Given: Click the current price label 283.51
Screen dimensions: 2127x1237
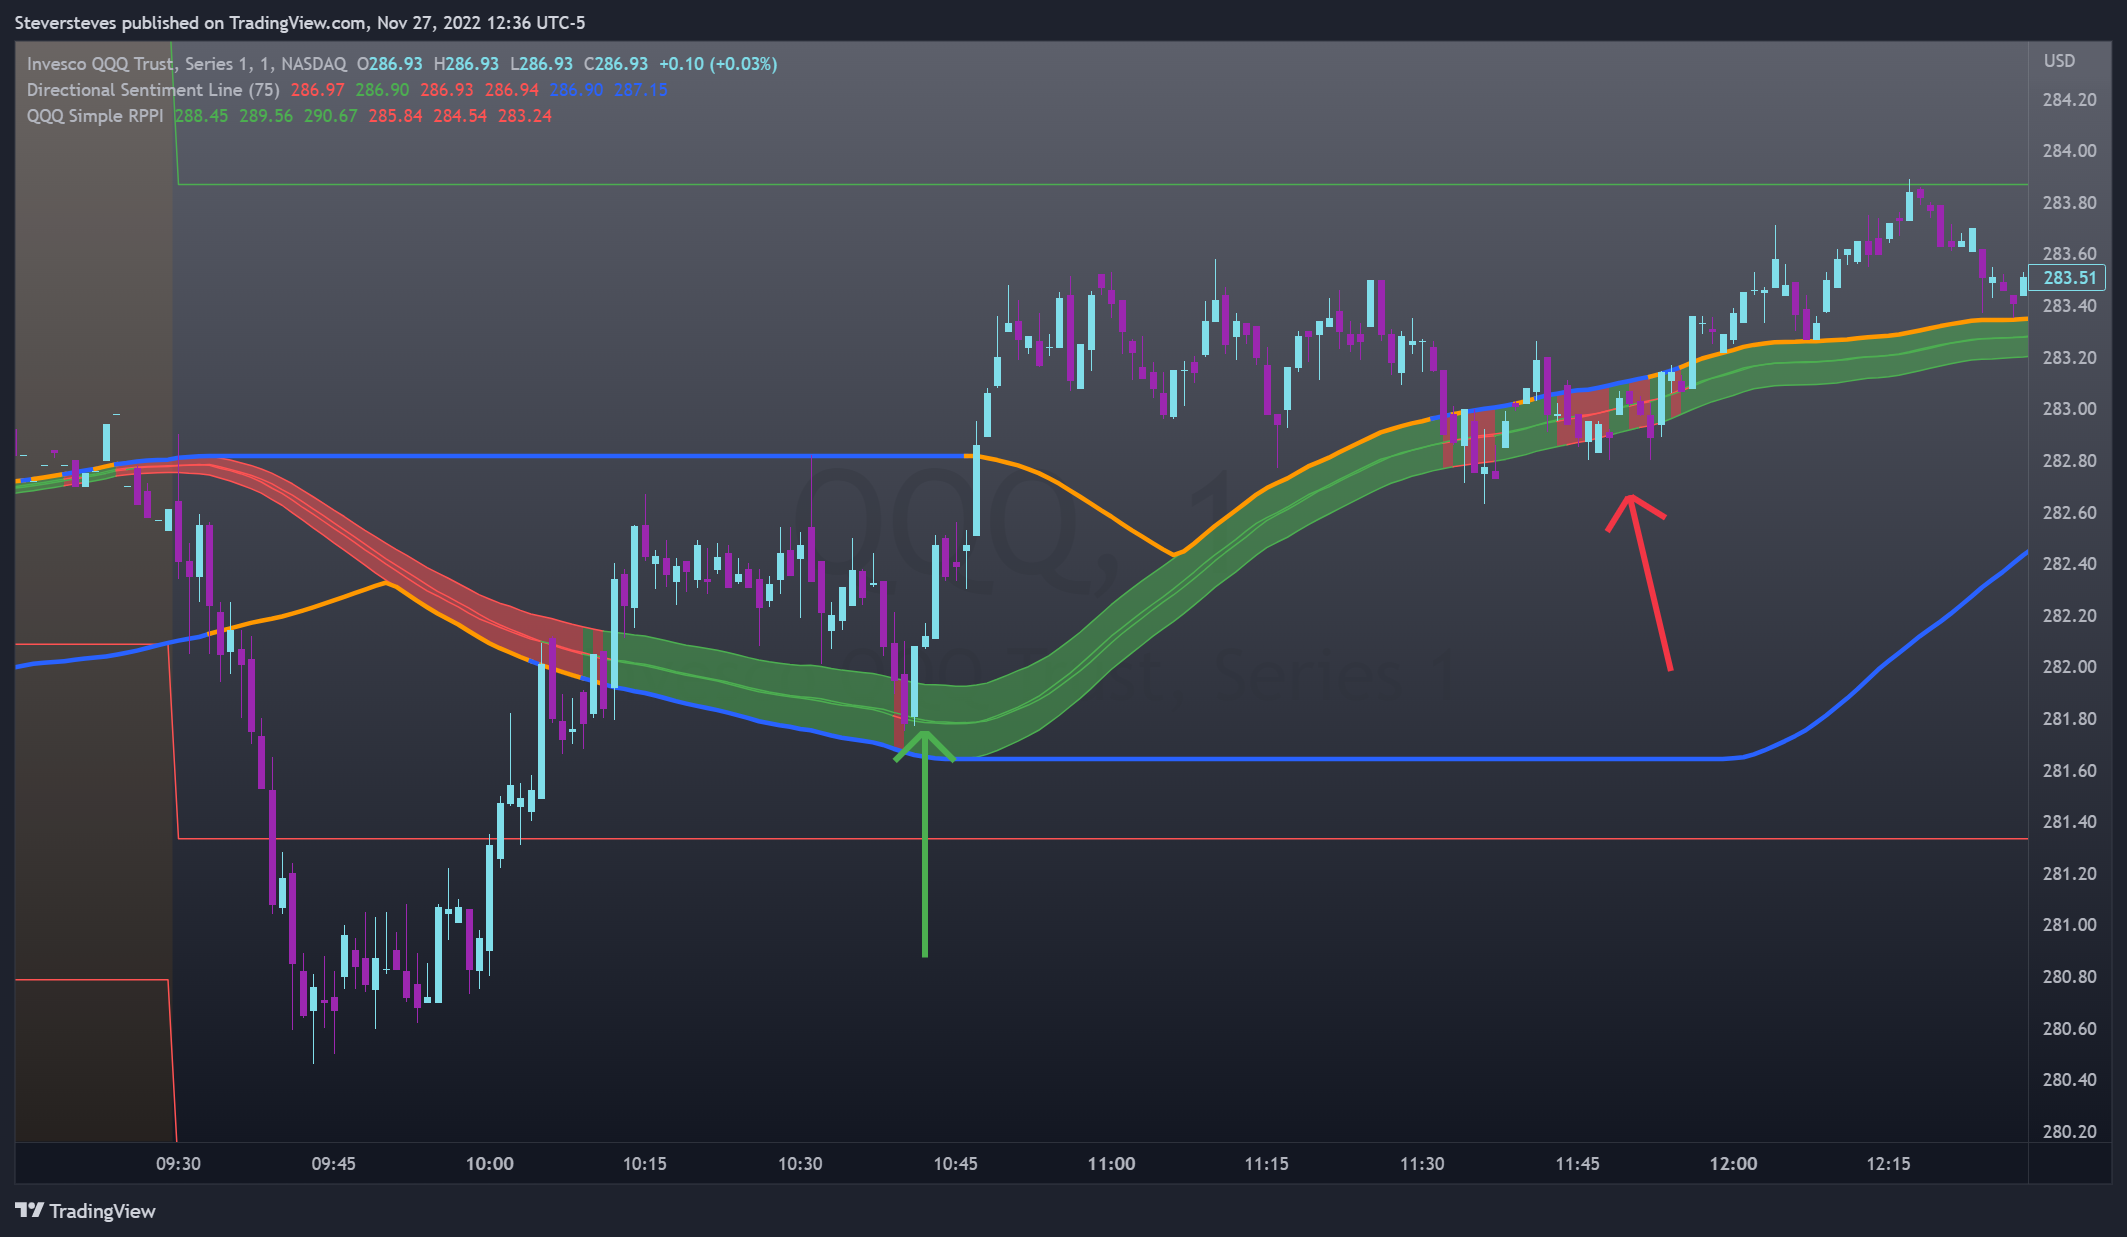Looking at the screenshot, I should [x=2069, y=278].
